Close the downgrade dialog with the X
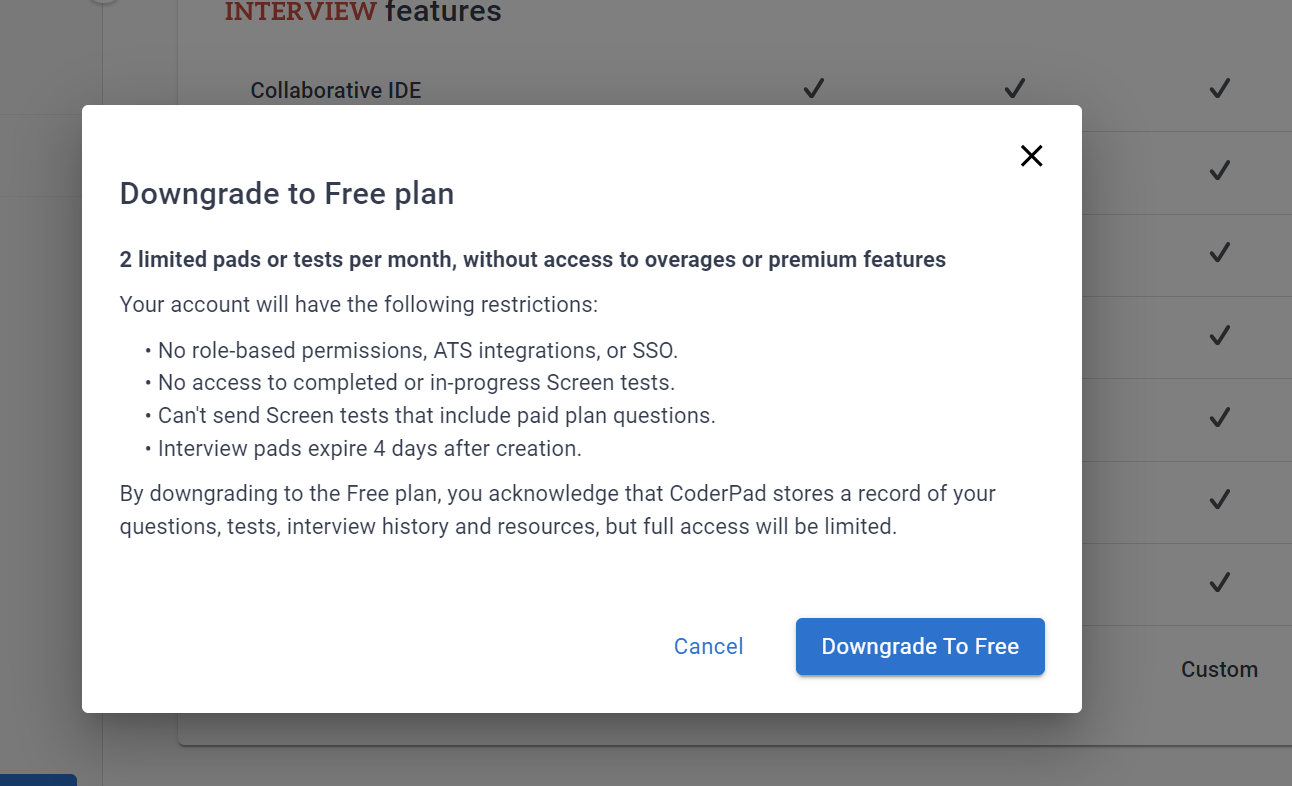 pyautogui.click(x=1031, y=156)
